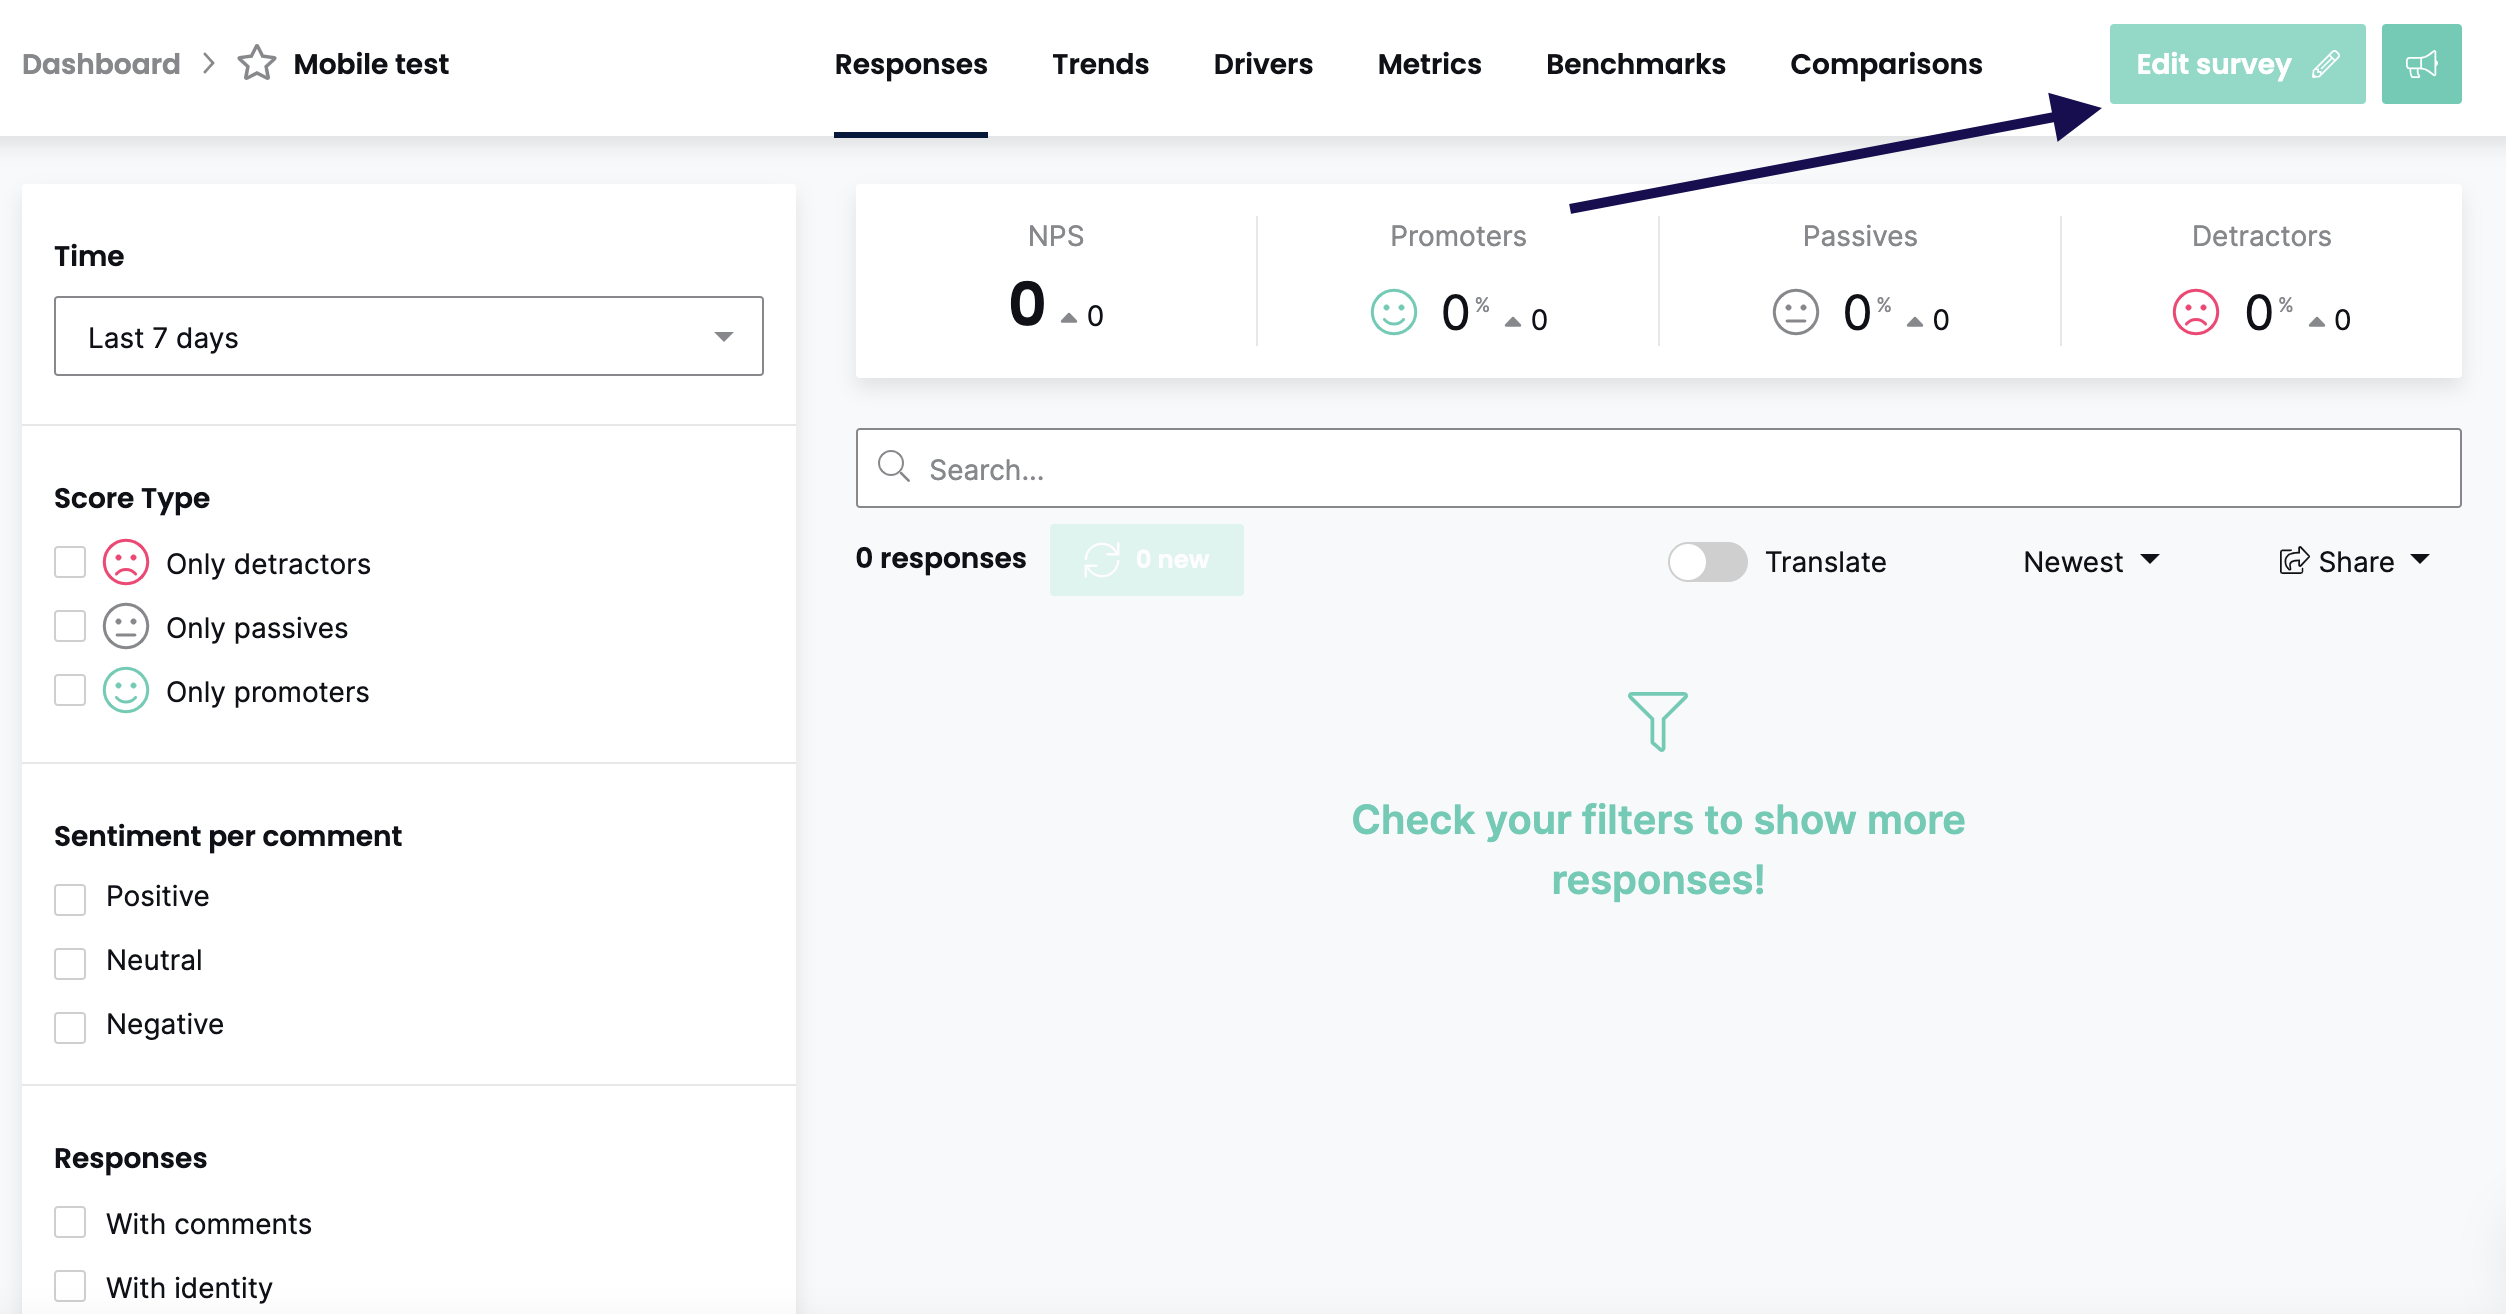
Task: Check the Only detractors checkbox
Action: click(70, 563)
